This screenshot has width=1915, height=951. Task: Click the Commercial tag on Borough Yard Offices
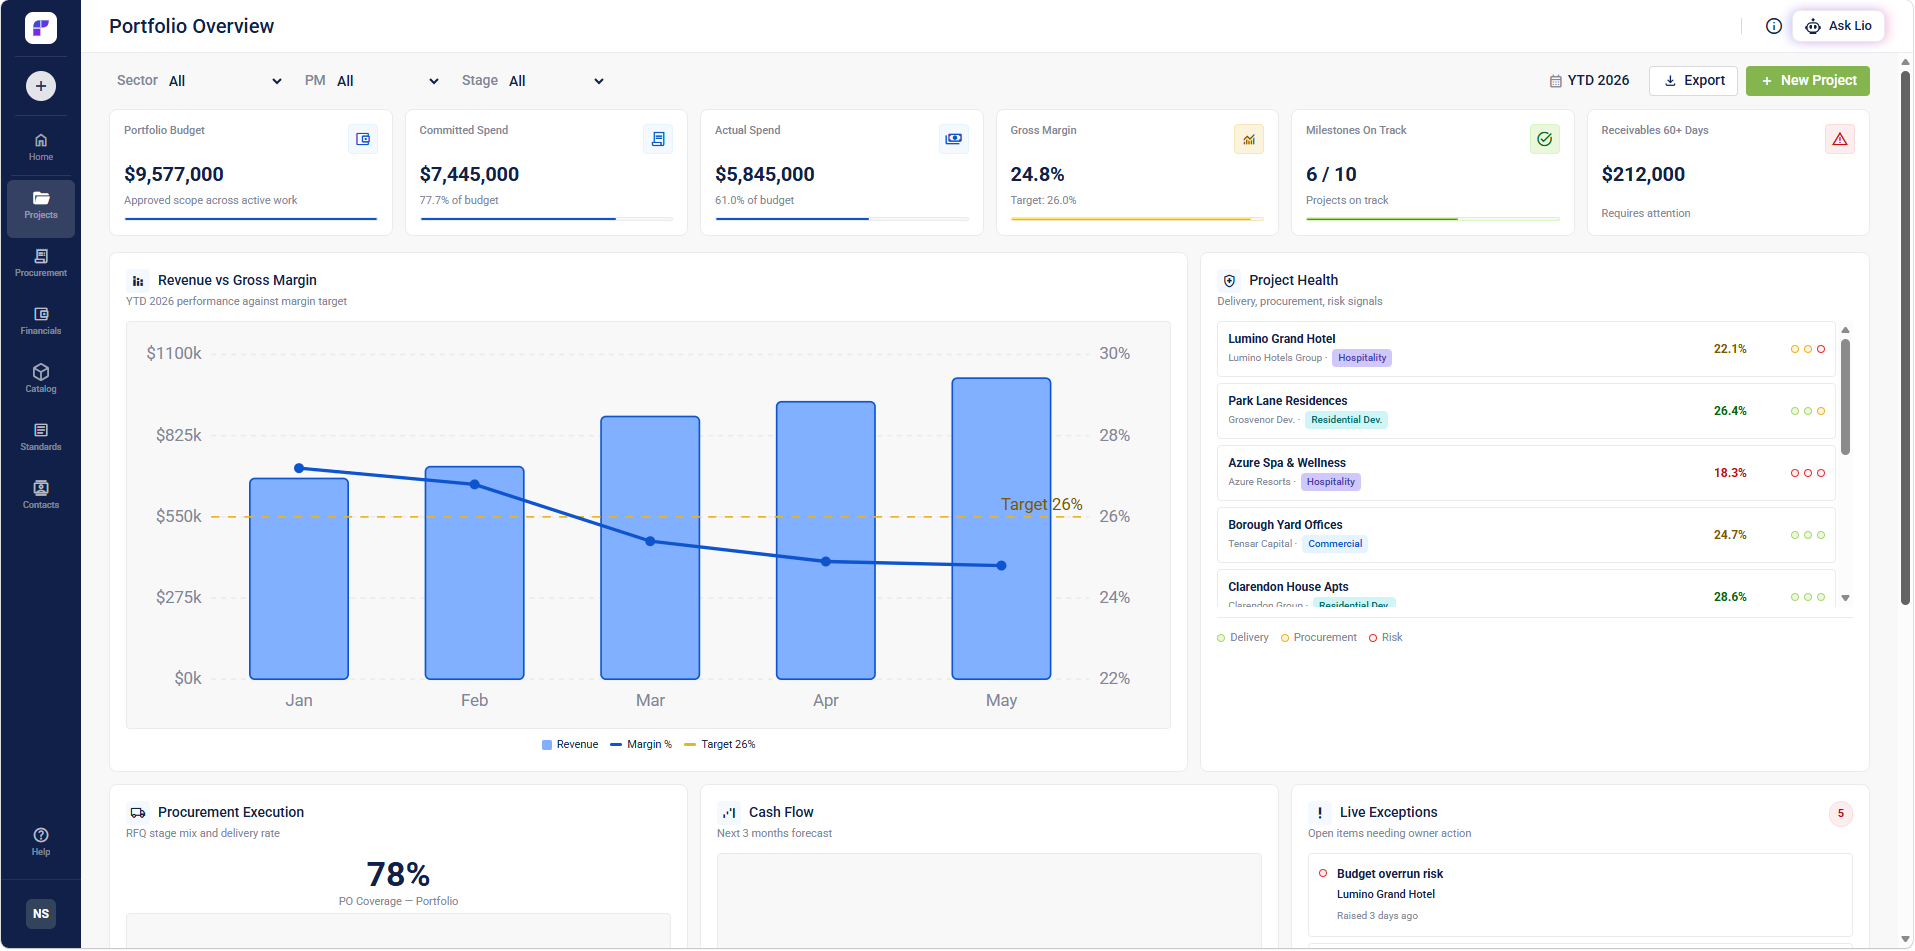click(x=1335, y=544)
